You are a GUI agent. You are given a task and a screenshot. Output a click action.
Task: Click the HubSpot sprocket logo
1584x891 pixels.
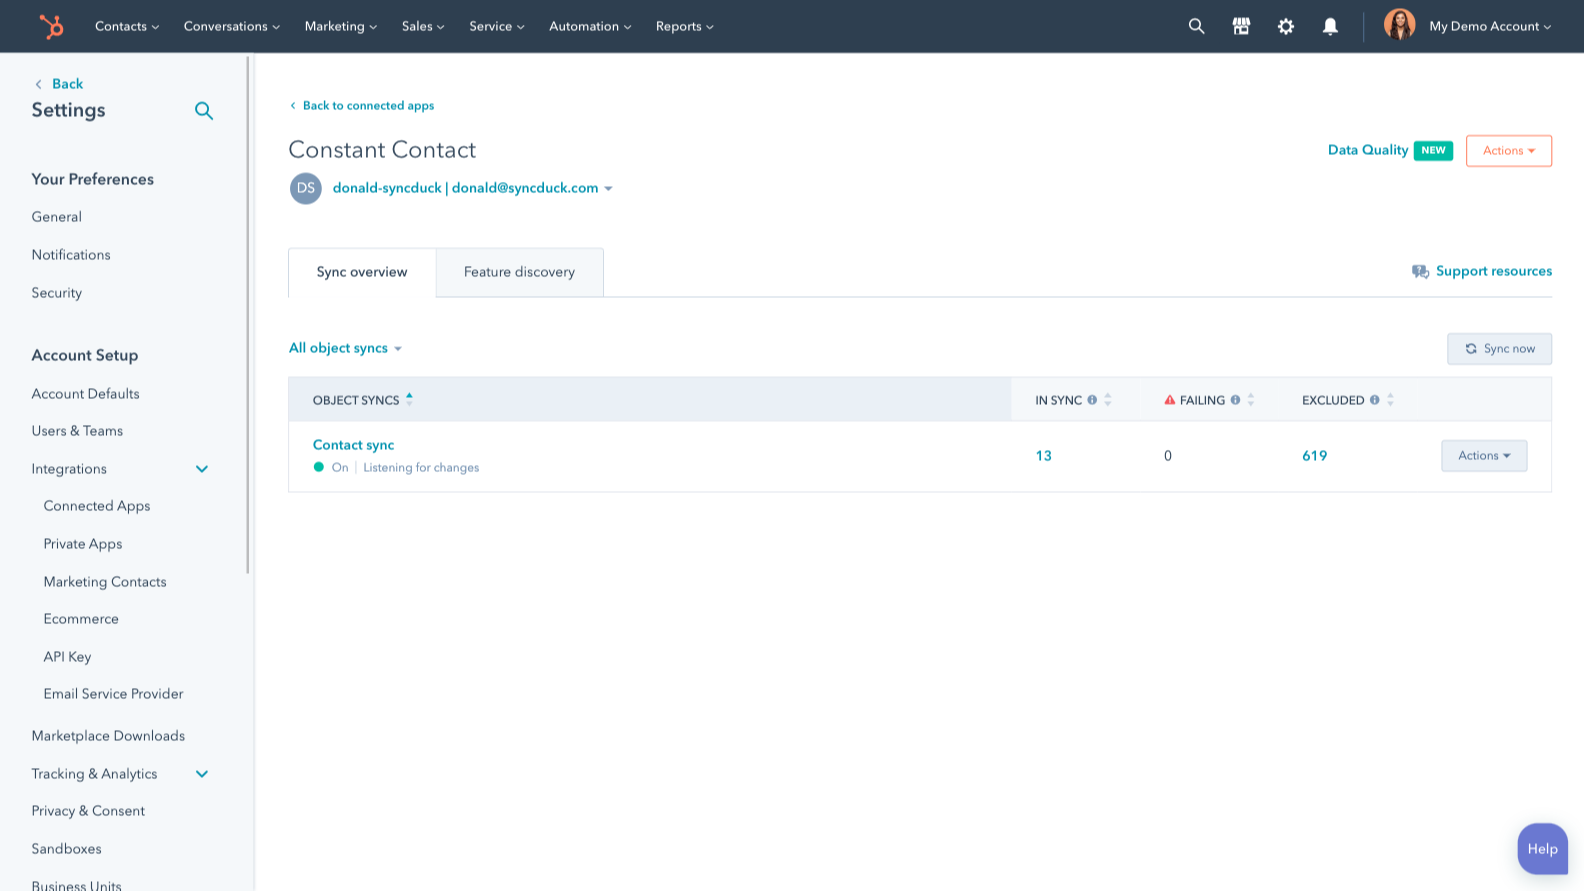[x=50, y=26]
